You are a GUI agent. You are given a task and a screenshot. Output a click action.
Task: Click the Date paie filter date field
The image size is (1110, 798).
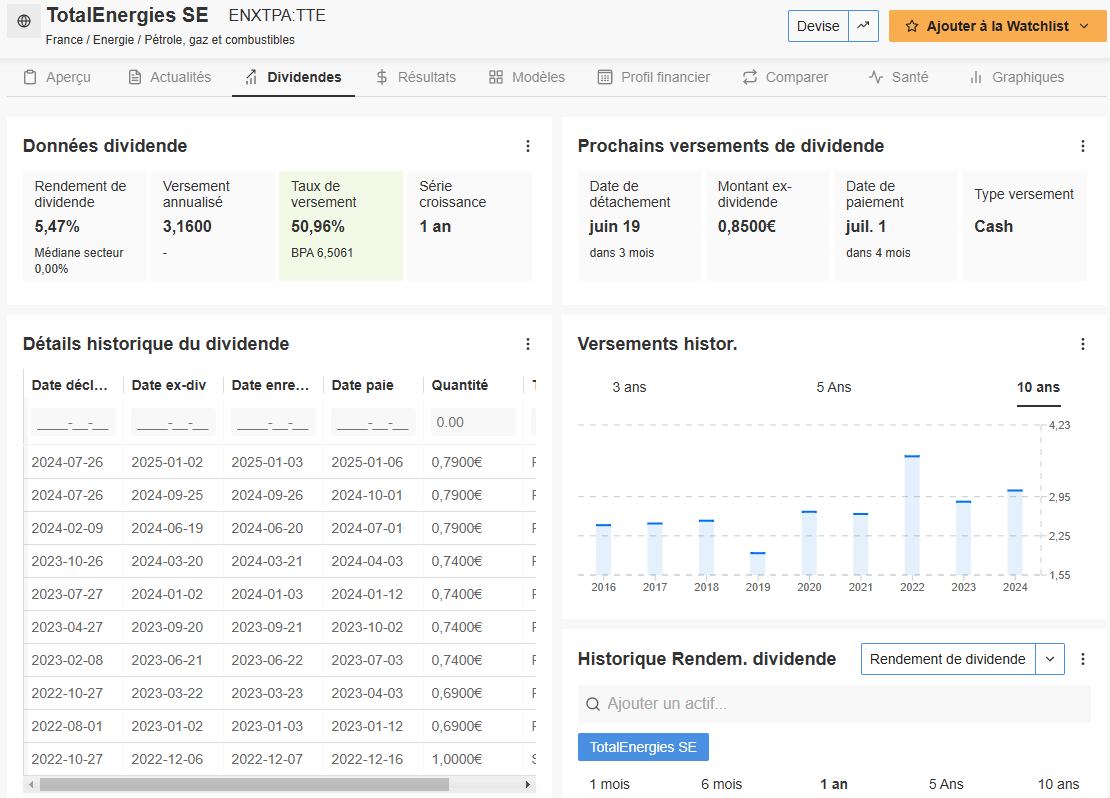(x=373, y=422)
